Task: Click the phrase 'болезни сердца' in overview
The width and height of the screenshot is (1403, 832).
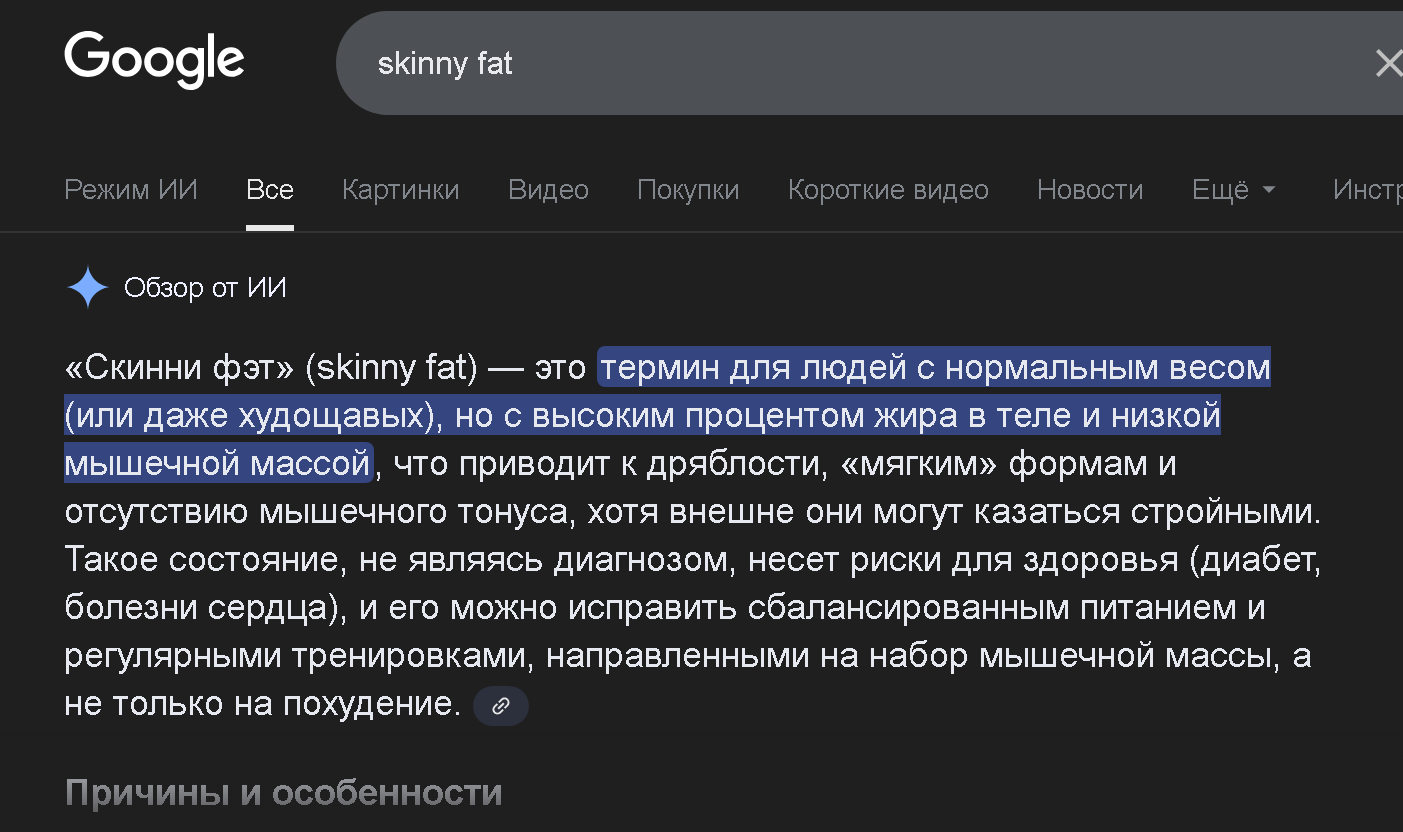Action: 197,608
